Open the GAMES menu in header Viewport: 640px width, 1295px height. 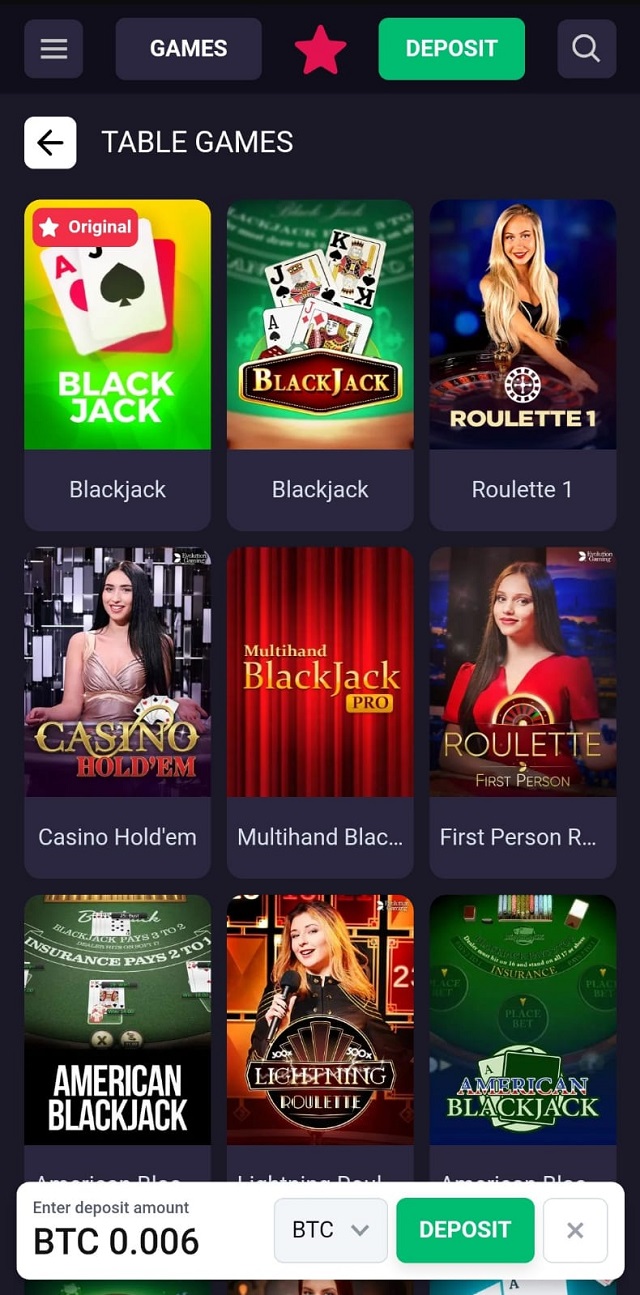coord(188,49)
